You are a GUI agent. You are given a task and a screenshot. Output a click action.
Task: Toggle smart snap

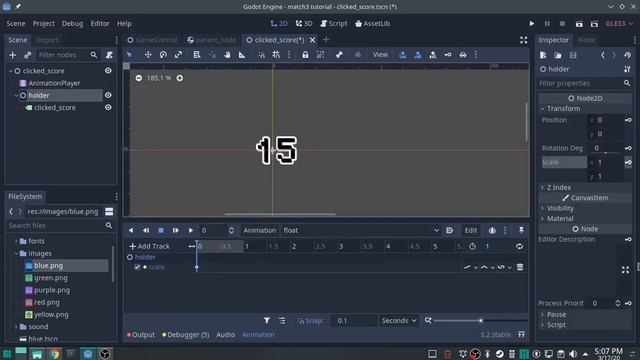coord(261,55)
